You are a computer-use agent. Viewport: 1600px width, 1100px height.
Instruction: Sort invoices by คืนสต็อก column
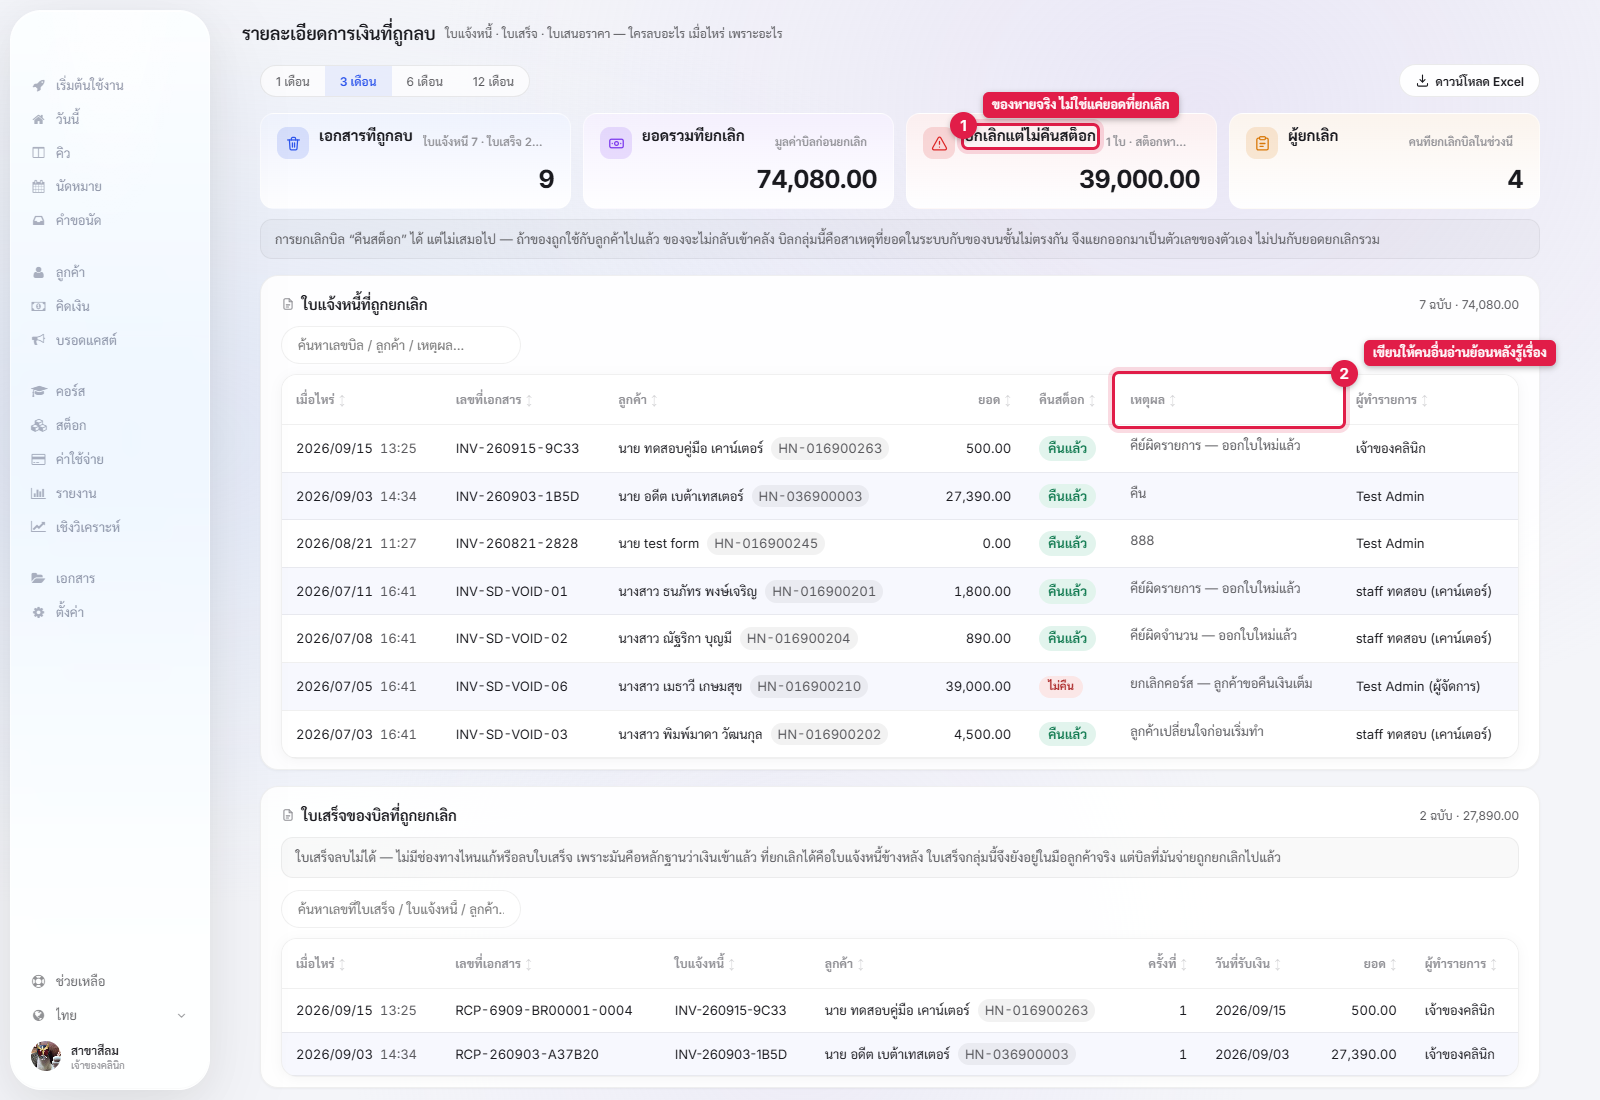(1067, 400)
